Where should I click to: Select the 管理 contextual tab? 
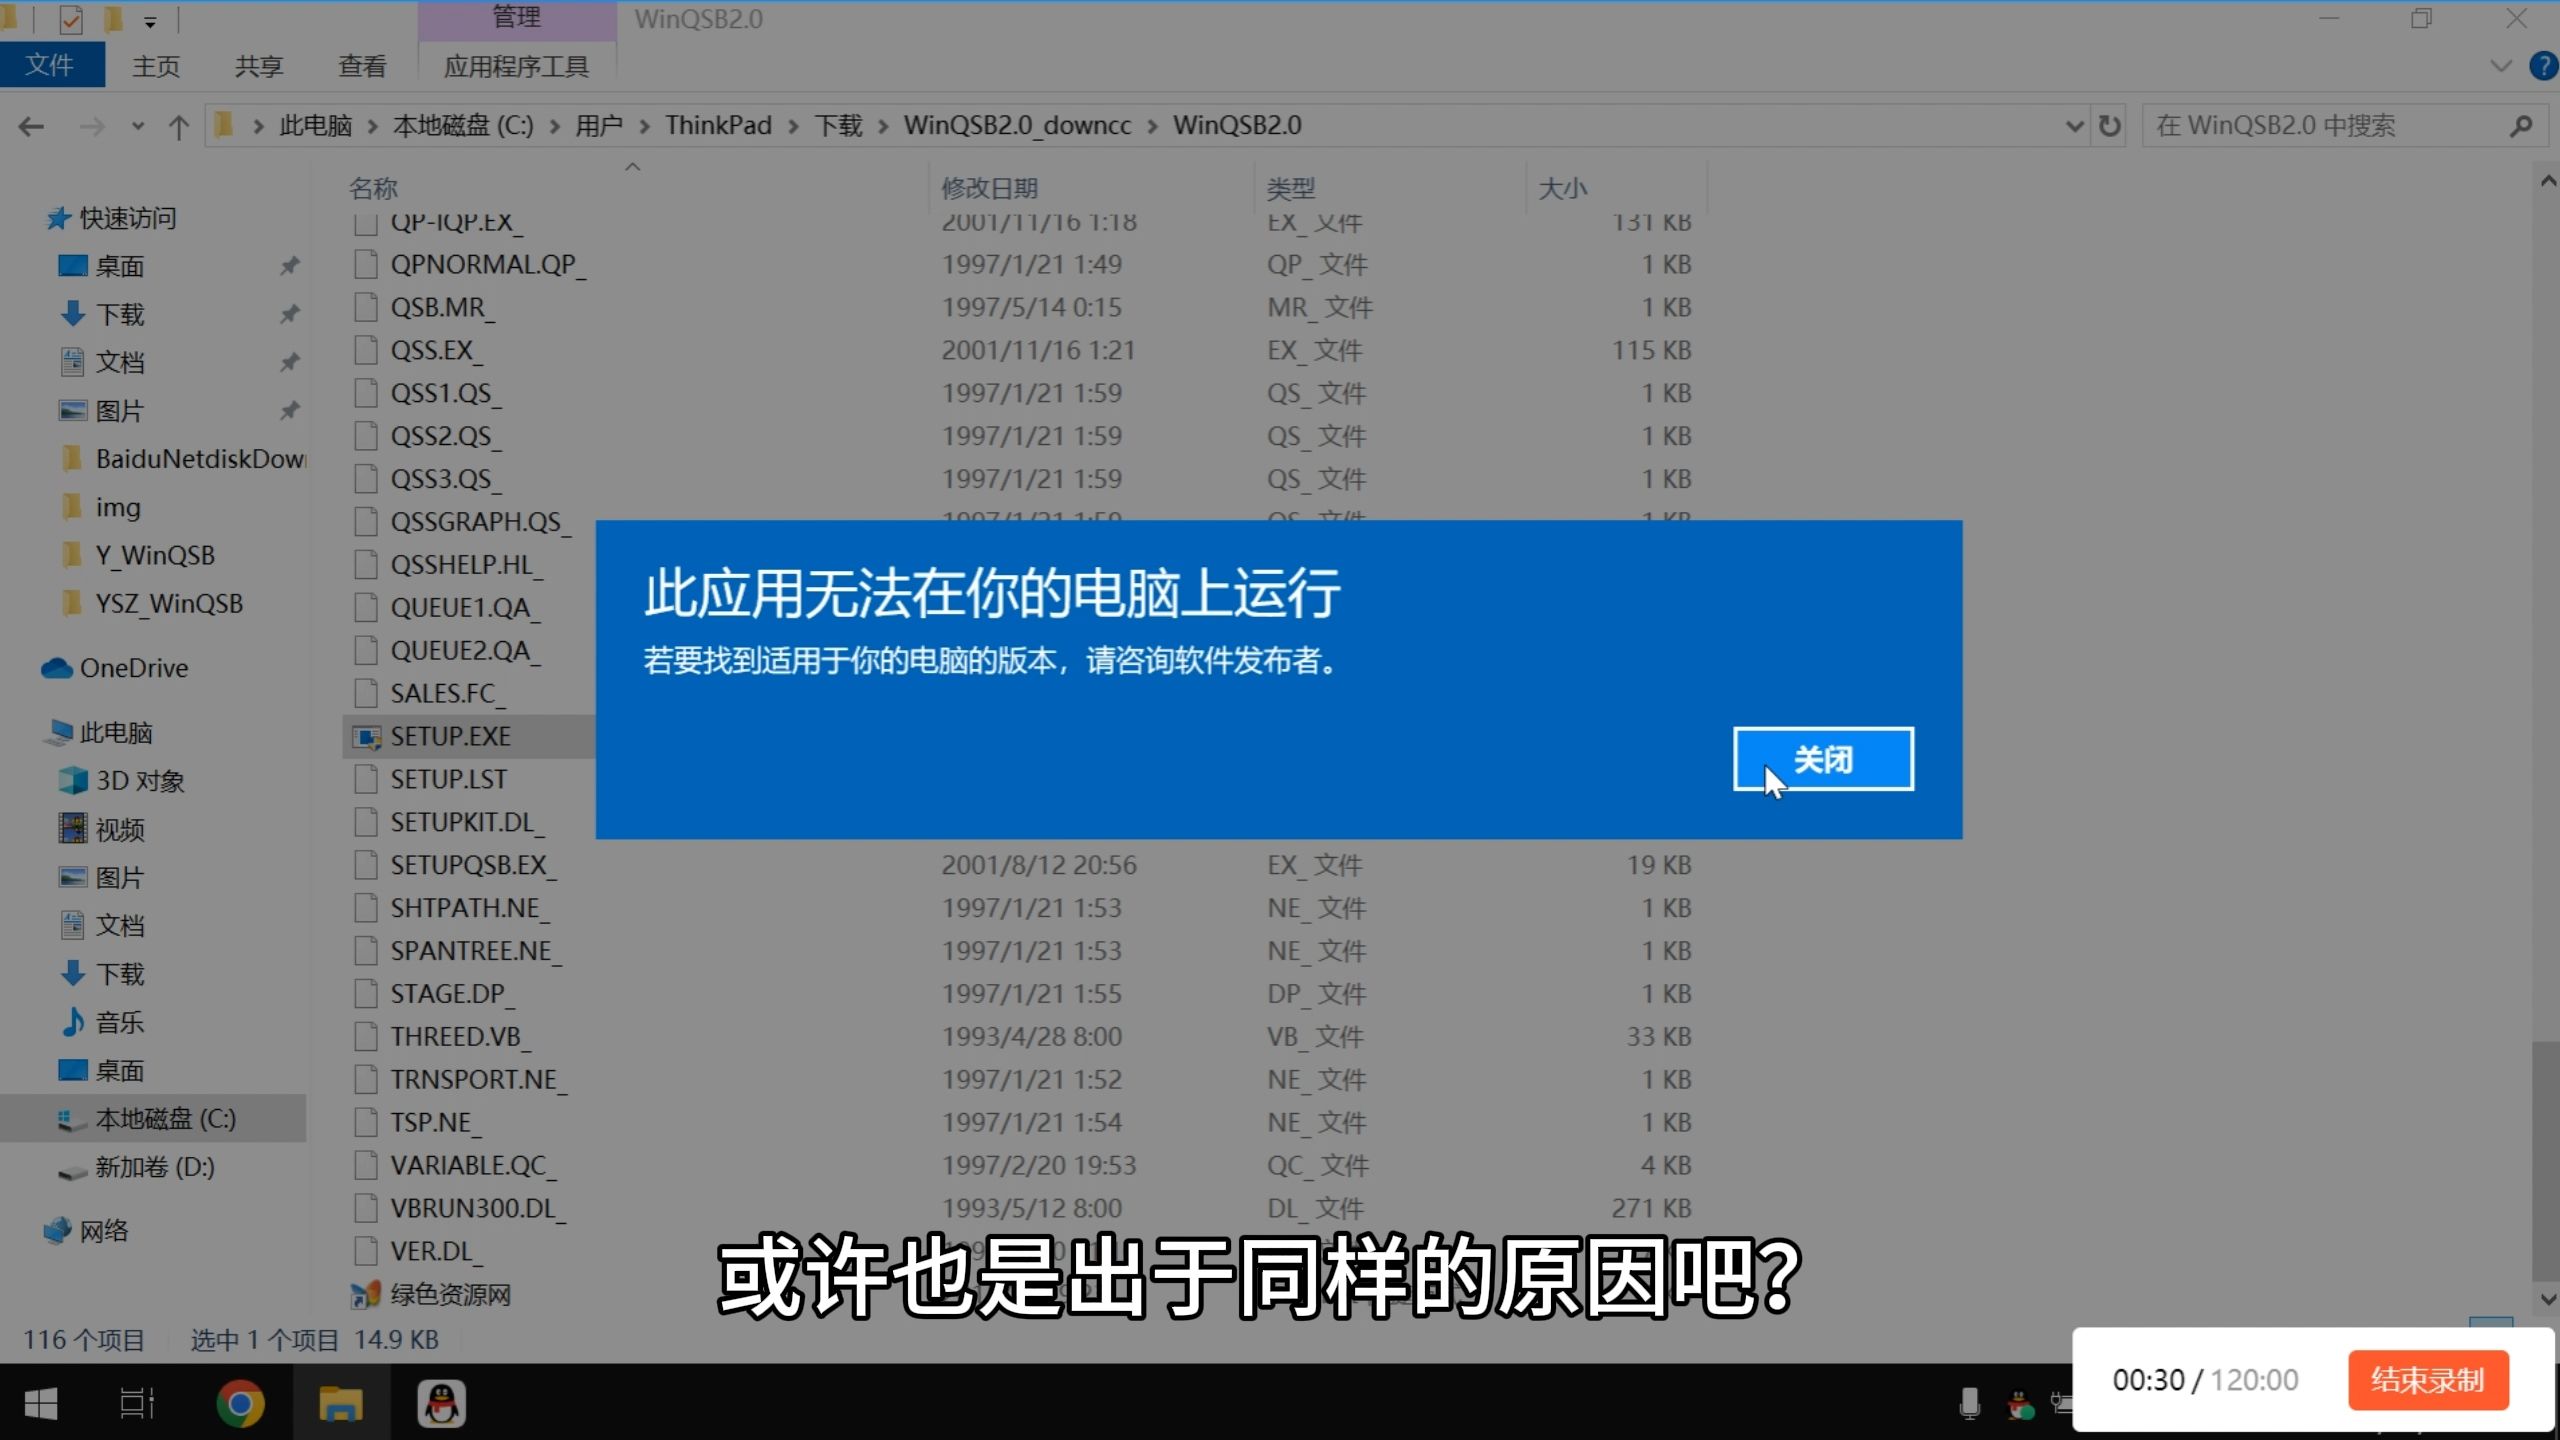pos(516,18)
